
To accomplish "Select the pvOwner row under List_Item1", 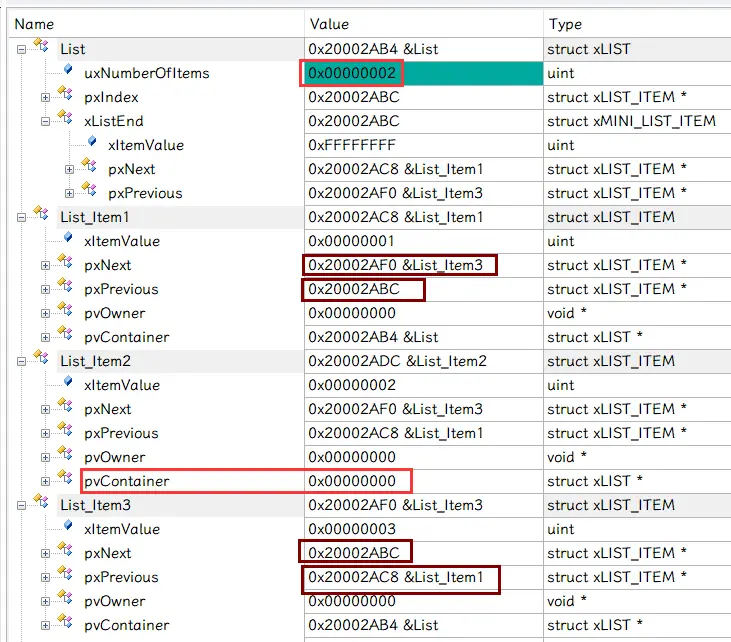I will point(114,313).
